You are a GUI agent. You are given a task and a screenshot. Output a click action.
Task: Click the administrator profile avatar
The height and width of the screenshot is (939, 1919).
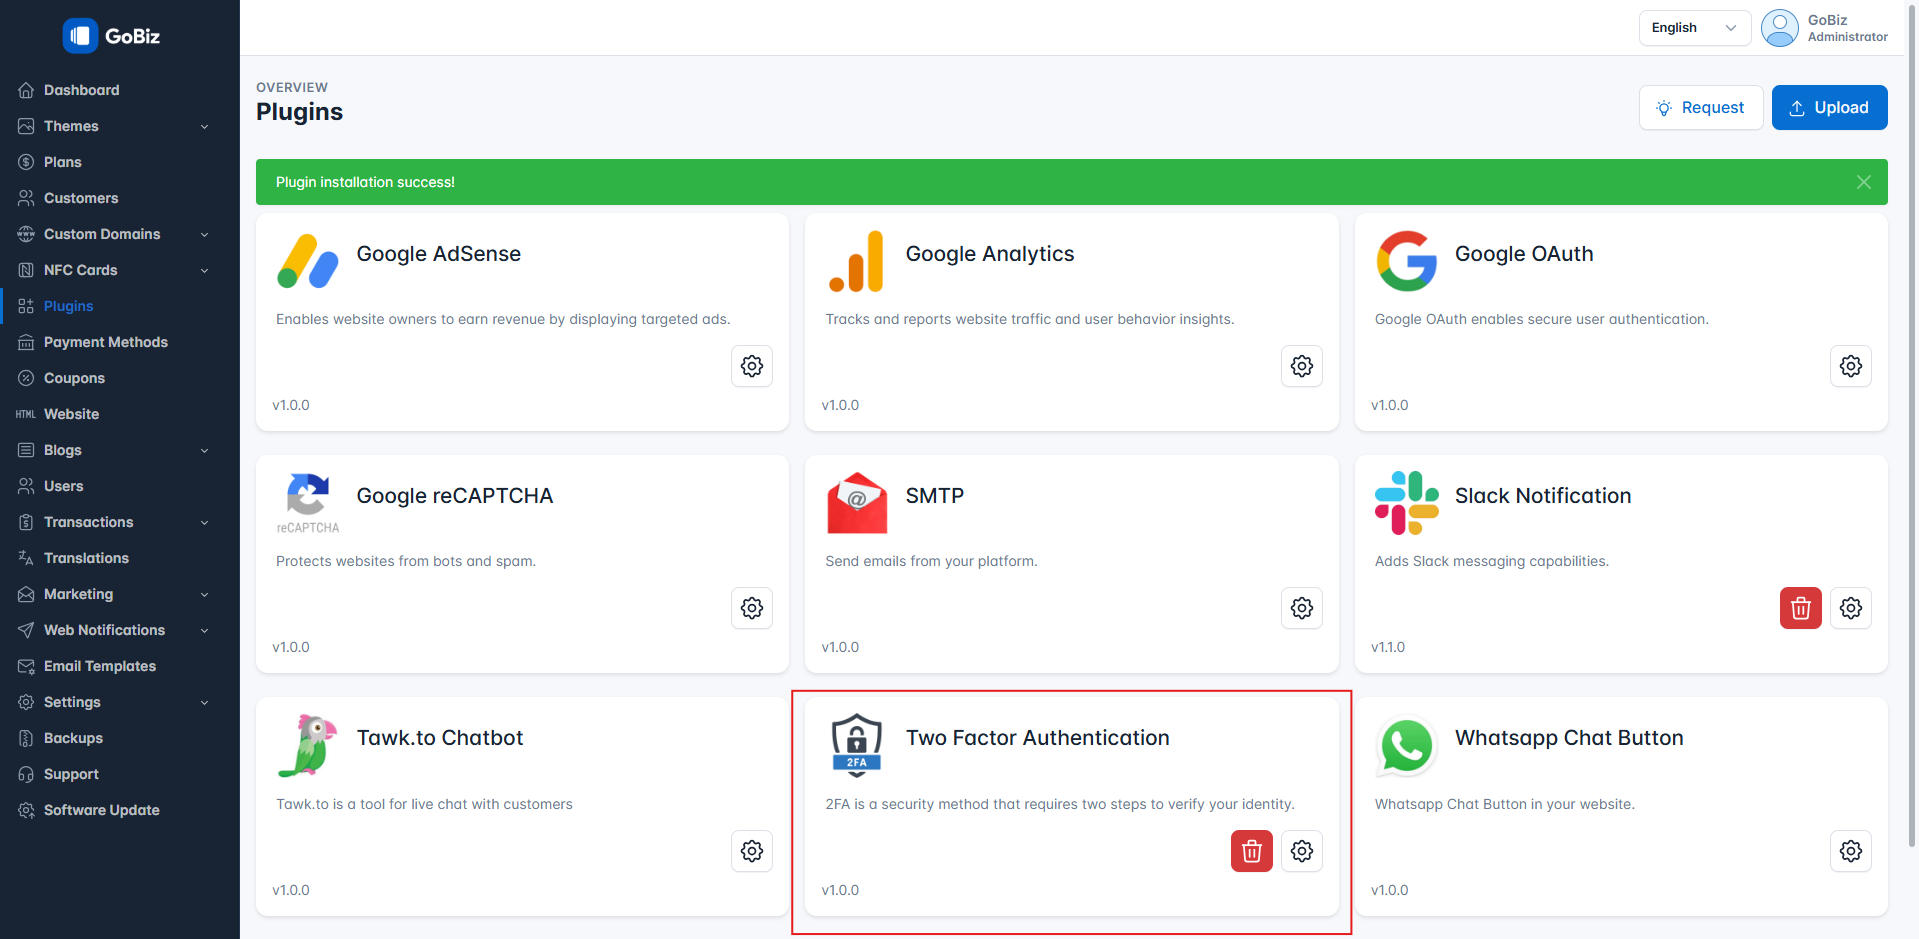[1779, 28]
